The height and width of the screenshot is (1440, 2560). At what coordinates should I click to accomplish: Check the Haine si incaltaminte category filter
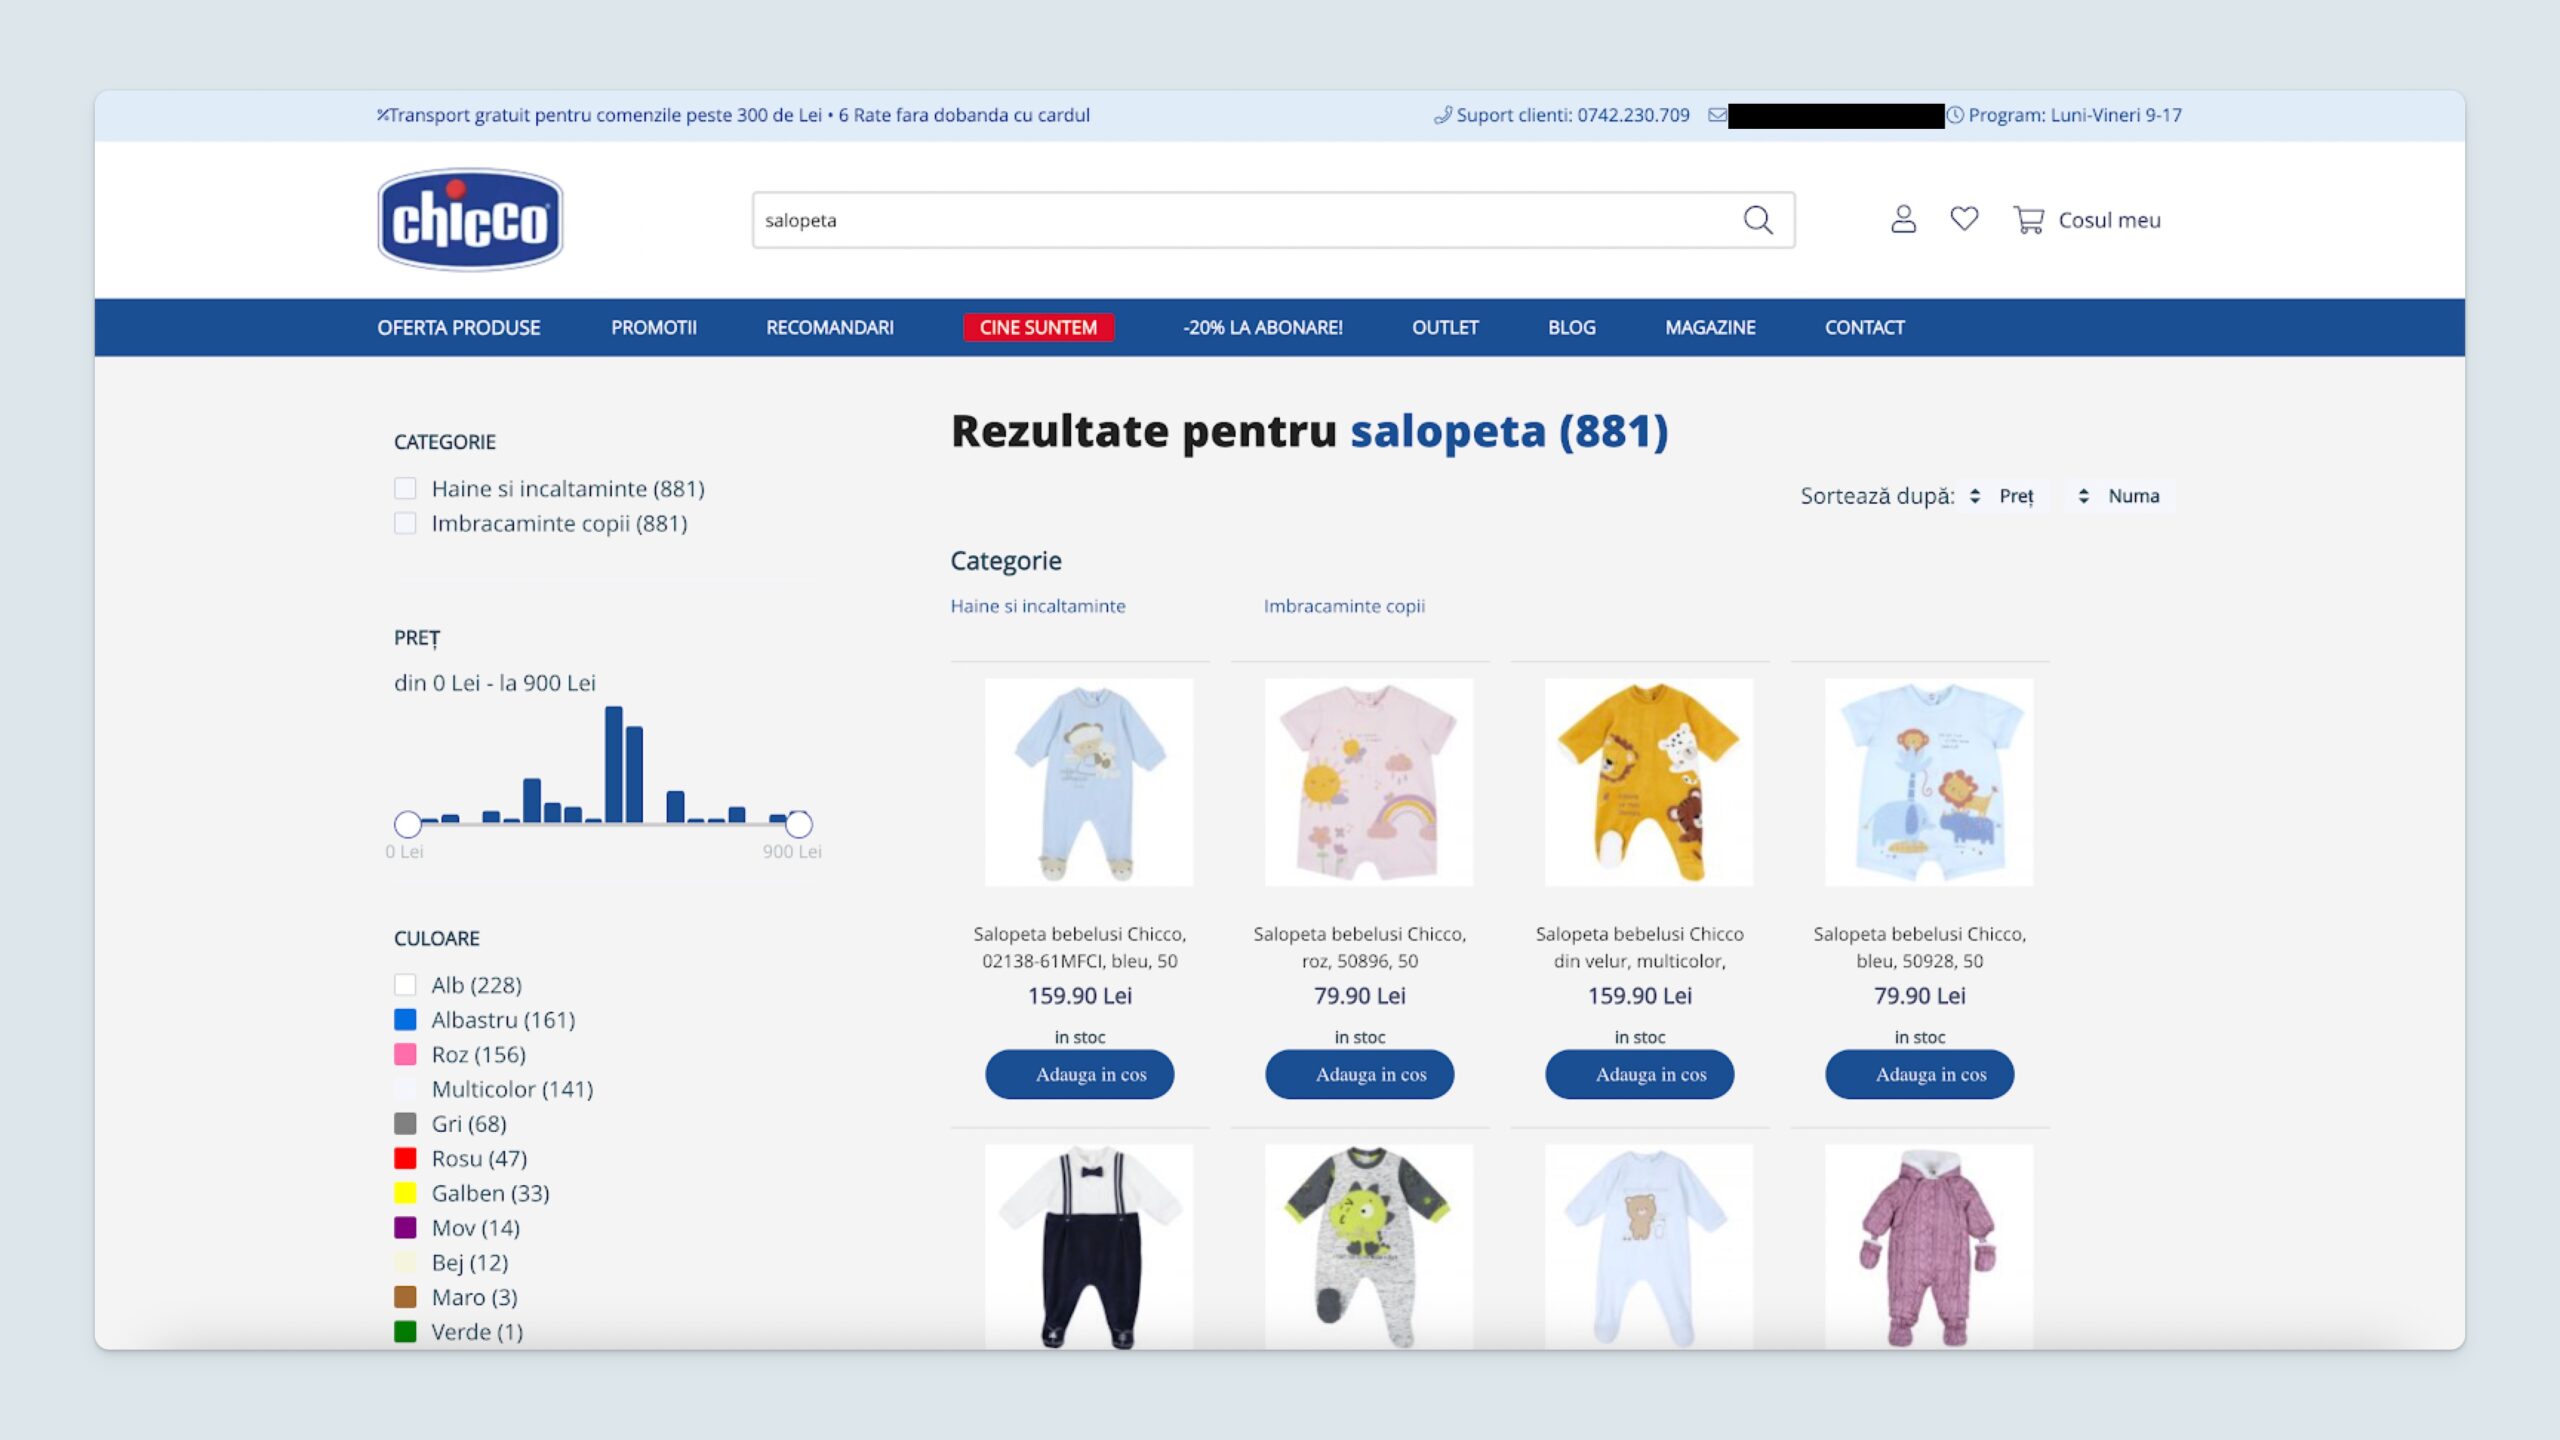click(x=405, y=489)
